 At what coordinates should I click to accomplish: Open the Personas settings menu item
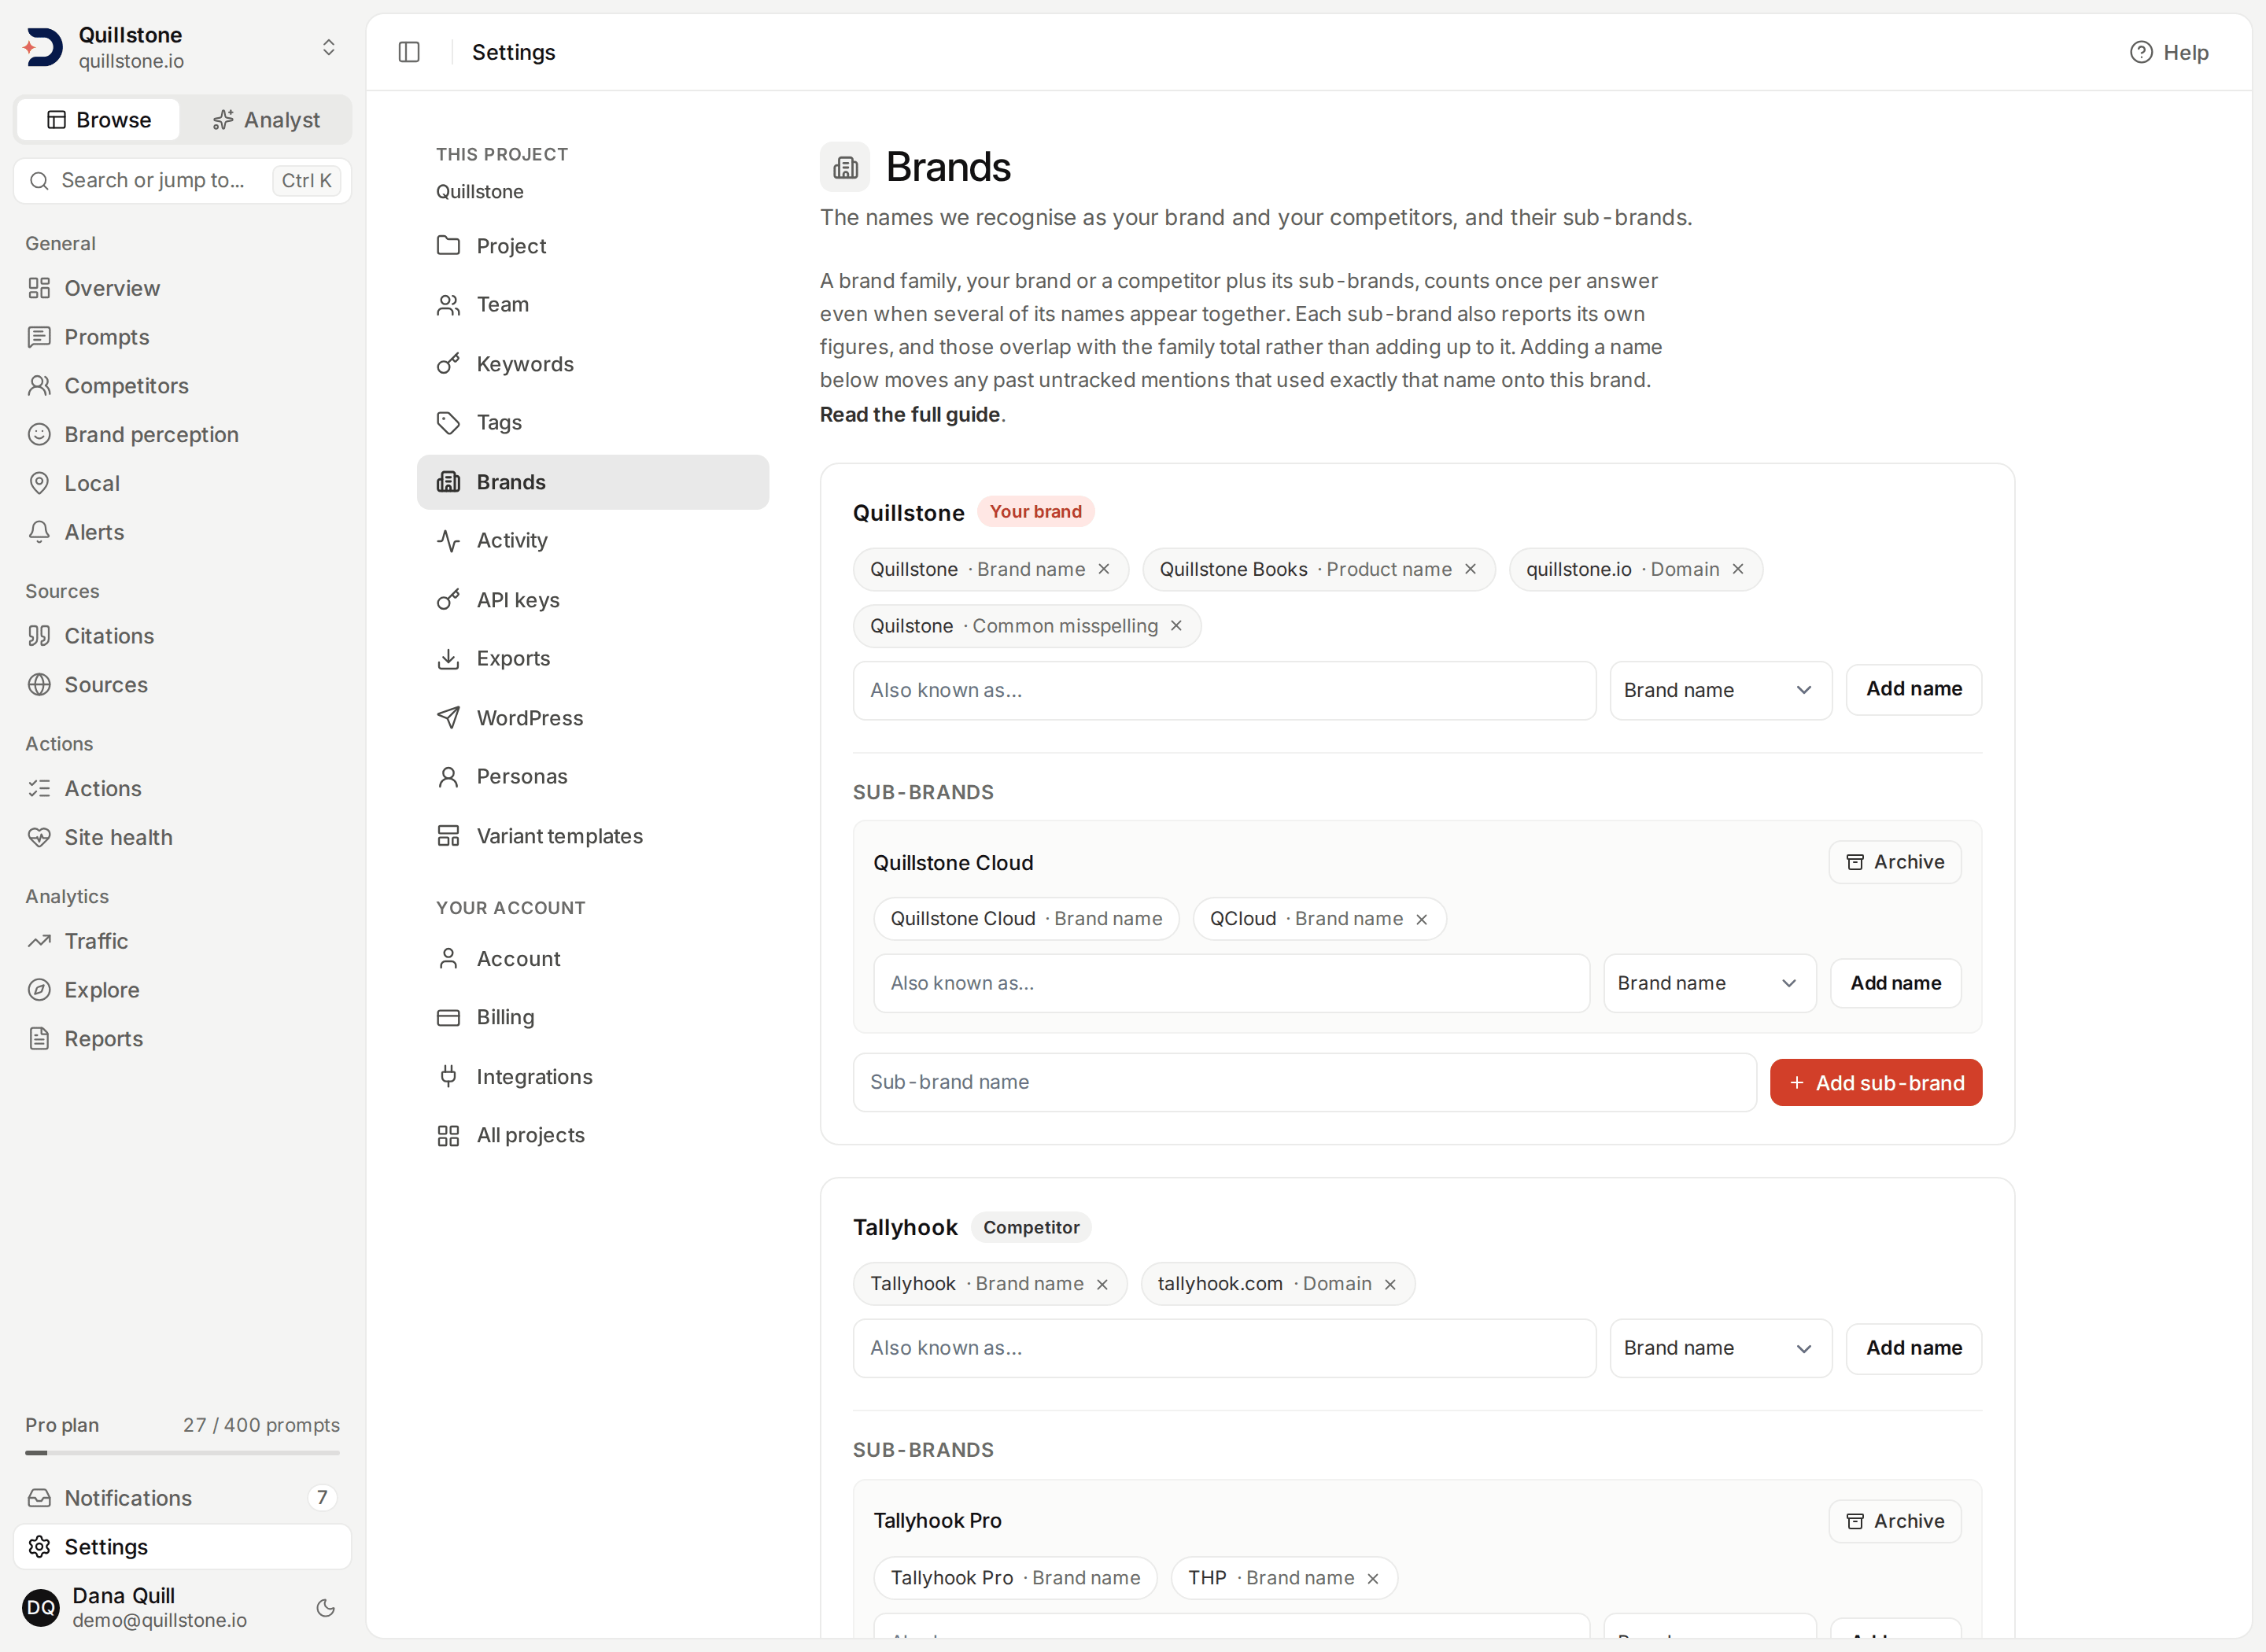pos(593,776)
